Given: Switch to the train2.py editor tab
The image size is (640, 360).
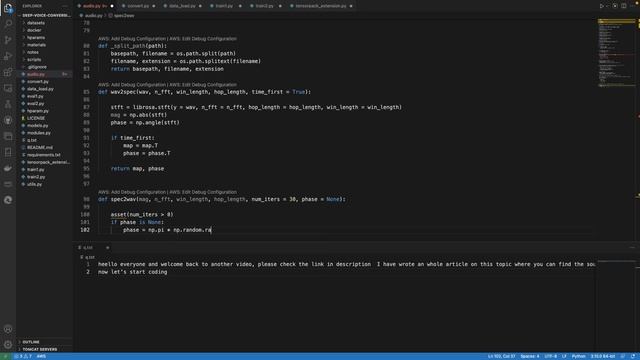Looking at the screenshot, I should [264, 6].
